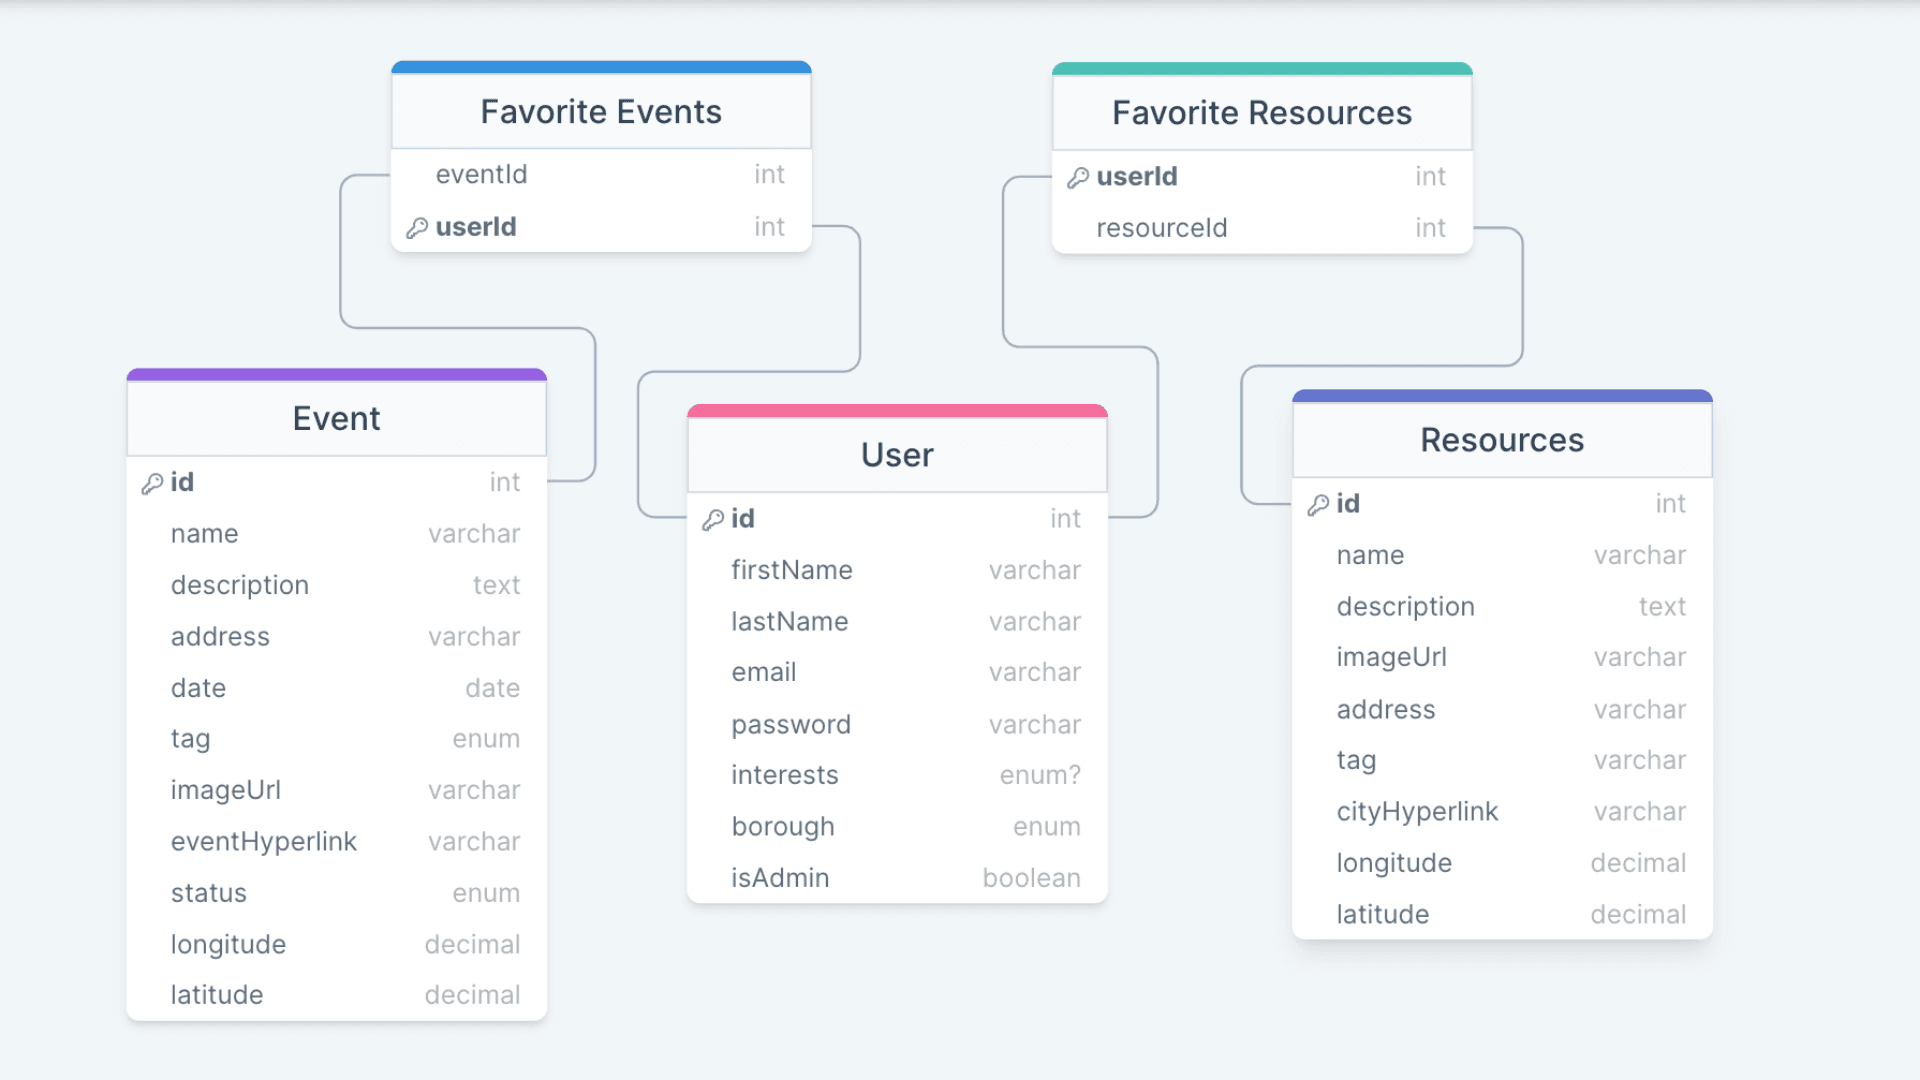Click the imageUrl field in Resources table

[x=1502, y=658]
